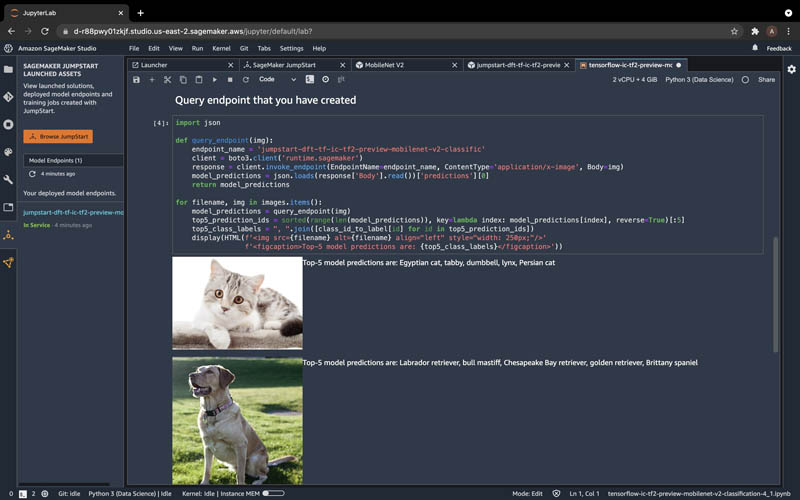800x500 pixels.
Task: Open the SageMaker Components and registries sidebar icon
Action: 8,263
